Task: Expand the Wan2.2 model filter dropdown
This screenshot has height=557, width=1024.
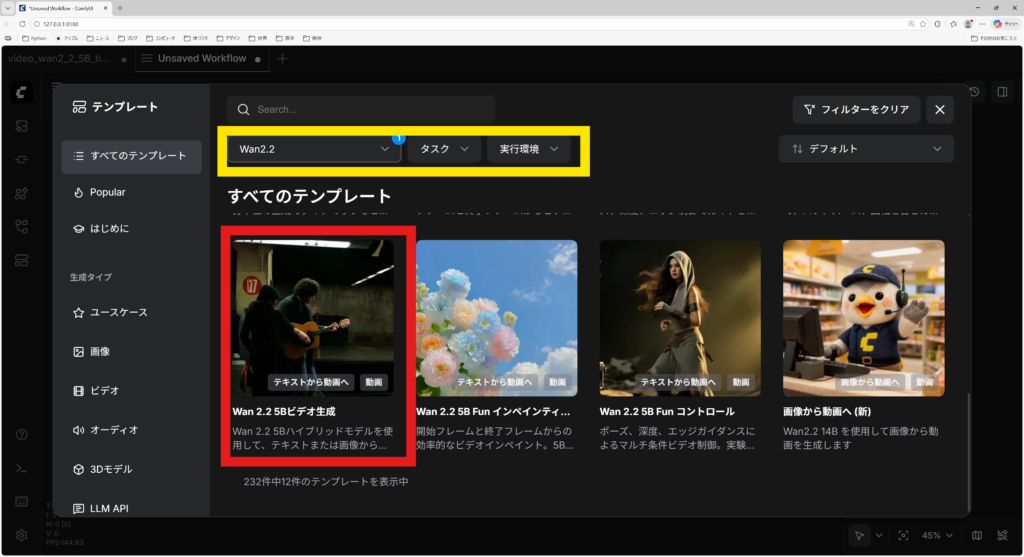Action: [x=313, y=149]
